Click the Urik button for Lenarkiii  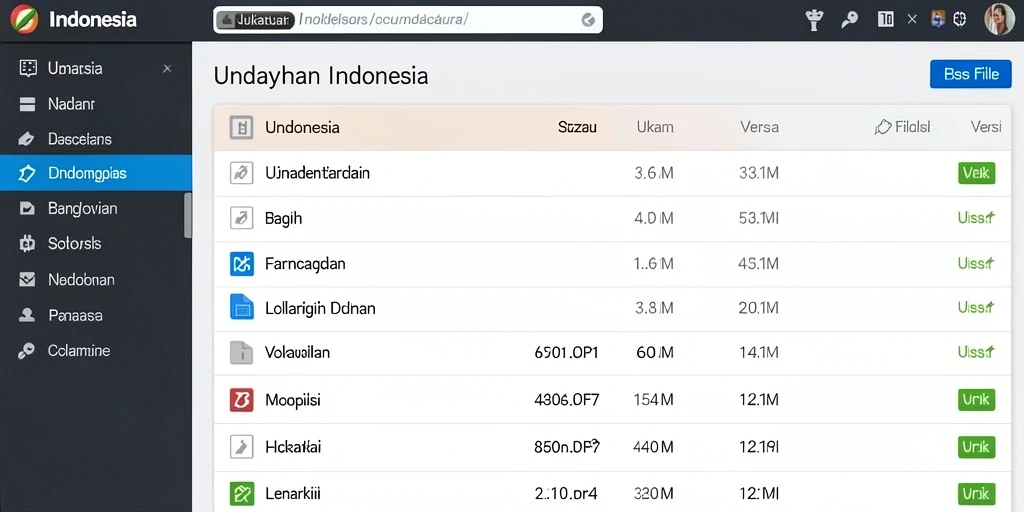coord(976,493)
